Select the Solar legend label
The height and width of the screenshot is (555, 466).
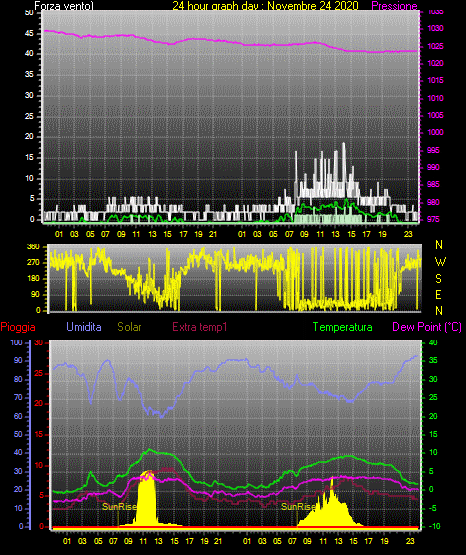[x=129, y=327]
